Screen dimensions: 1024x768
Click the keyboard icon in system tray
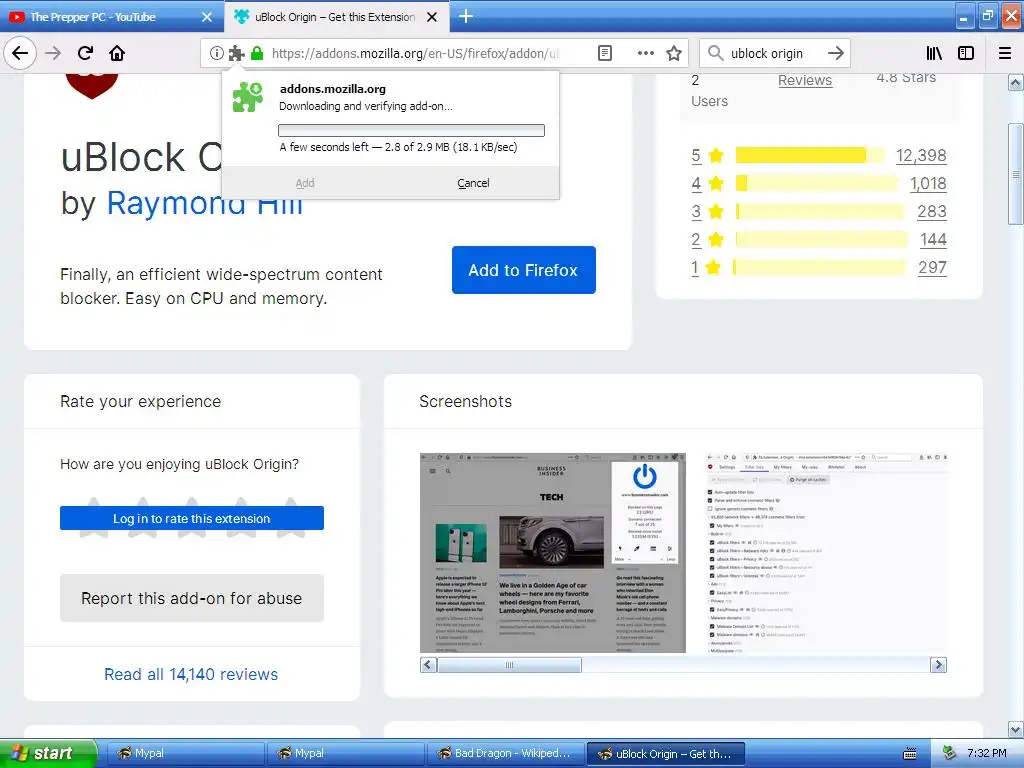910,754
